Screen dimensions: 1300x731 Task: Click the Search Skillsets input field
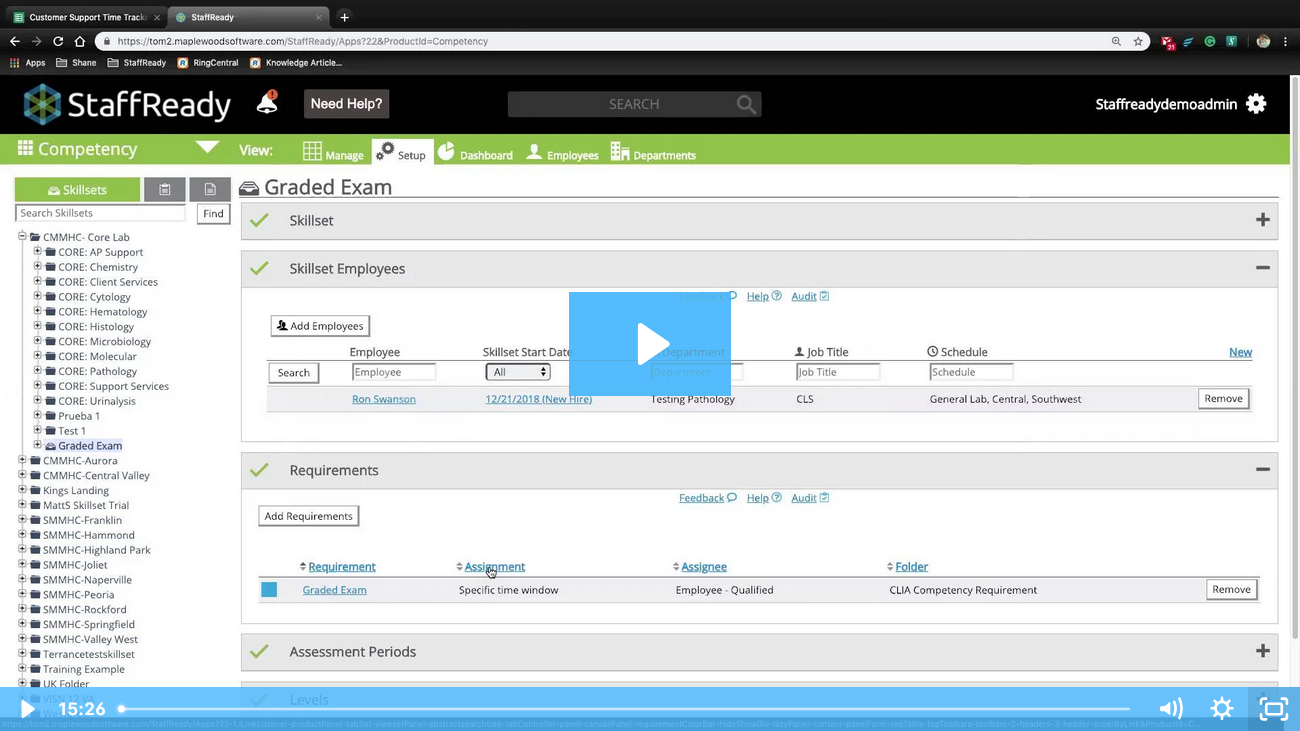coord(100,213)
